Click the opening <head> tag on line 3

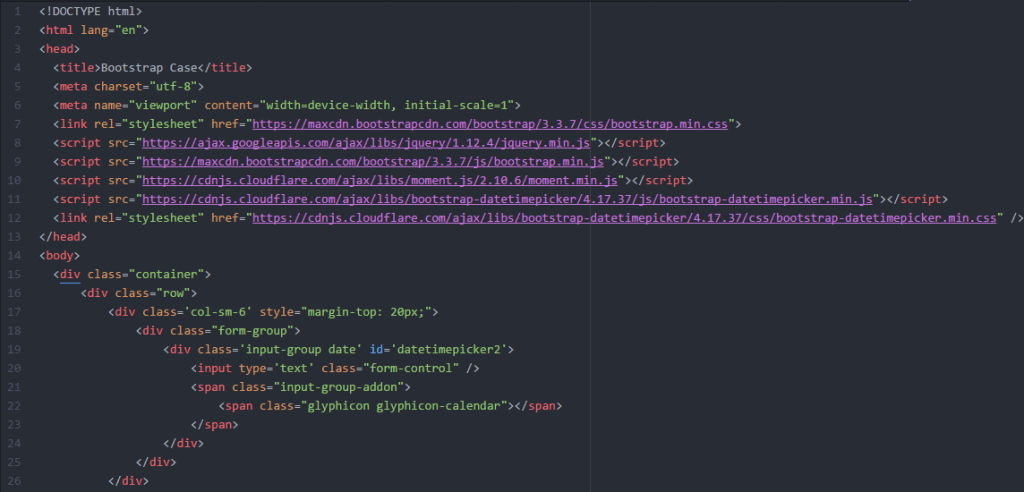pyautogui.click(x=59, y=49)
